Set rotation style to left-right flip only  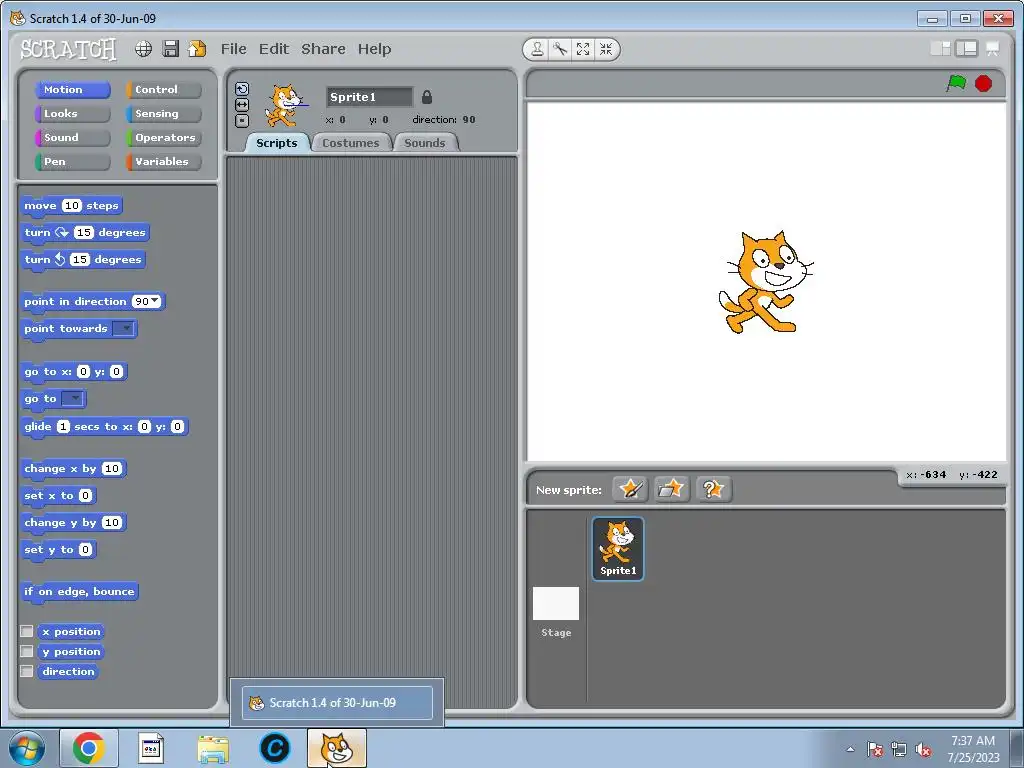pyautogui.click(x=242, y=104)
